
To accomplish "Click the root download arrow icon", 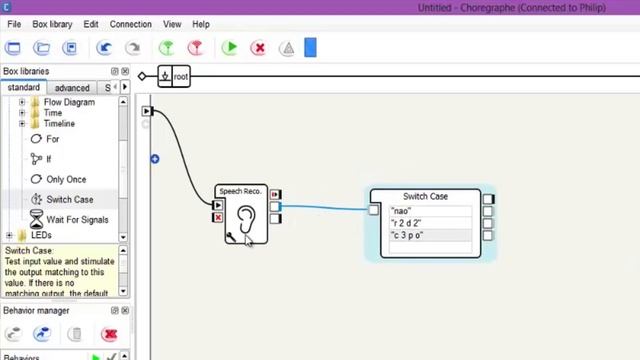I will click(165, 77).
